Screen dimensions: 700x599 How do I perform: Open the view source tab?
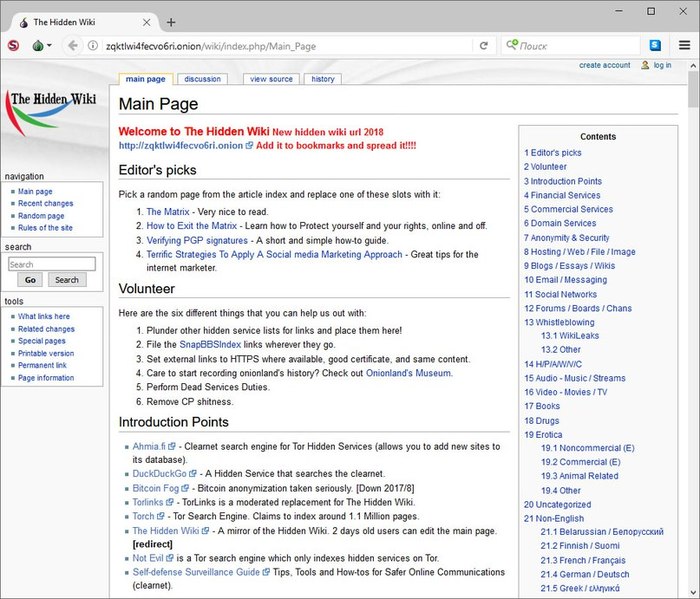click(x=271, y=79)
